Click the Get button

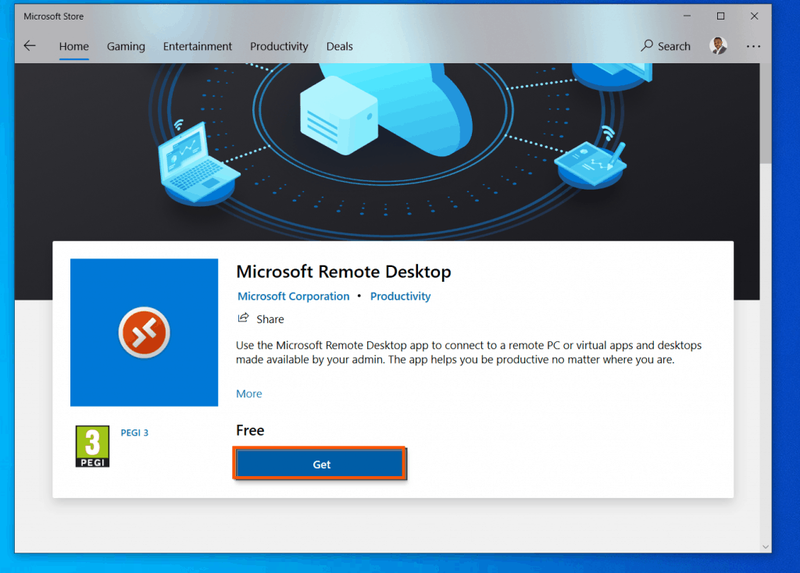320,464
